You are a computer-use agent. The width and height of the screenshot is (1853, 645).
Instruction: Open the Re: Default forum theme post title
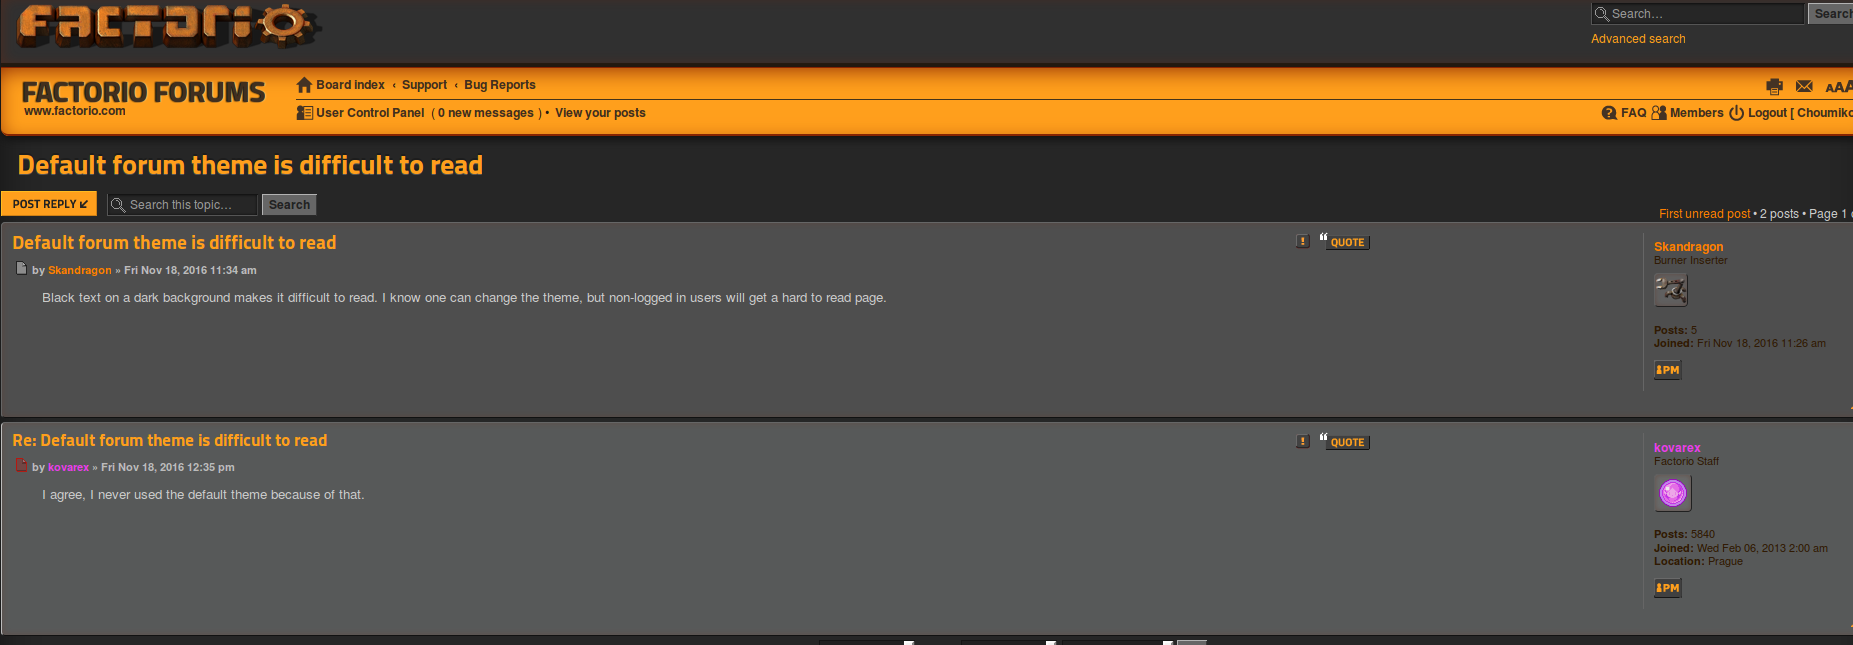pyautogui.click(x=170, y=440)
